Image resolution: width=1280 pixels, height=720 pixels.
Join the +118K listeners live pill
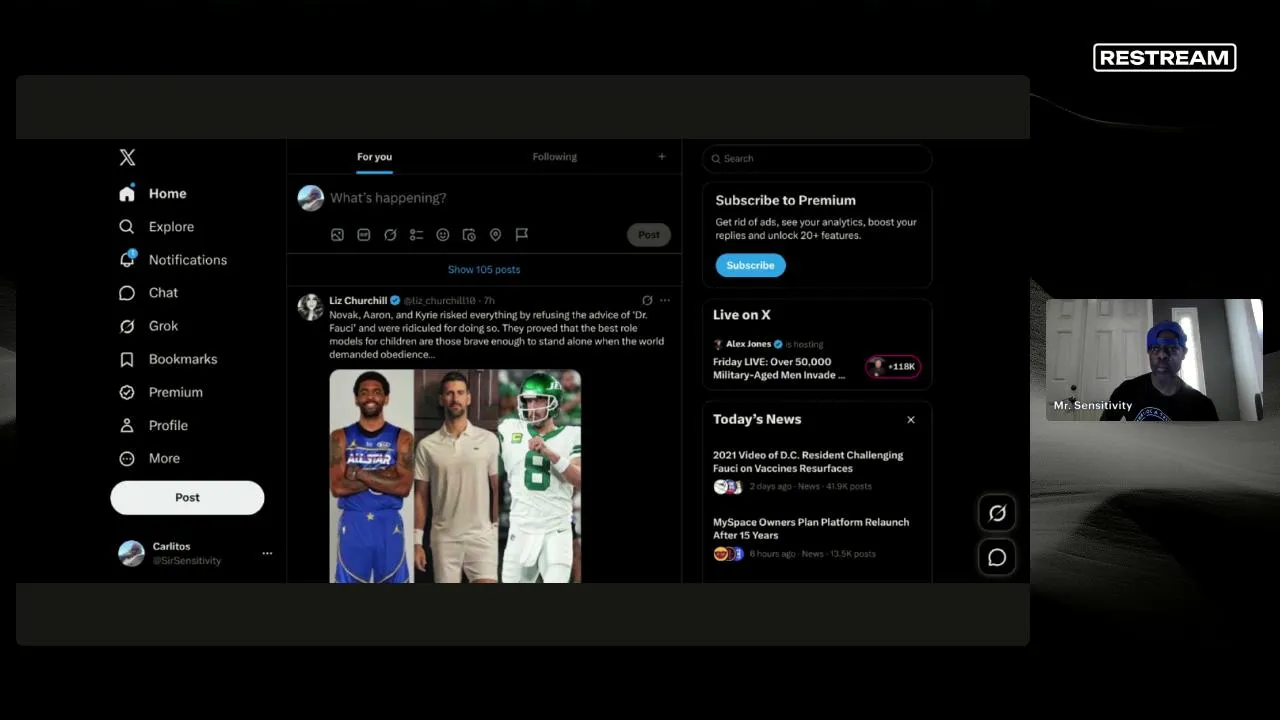pyautogui.click(x=893, y=367)
